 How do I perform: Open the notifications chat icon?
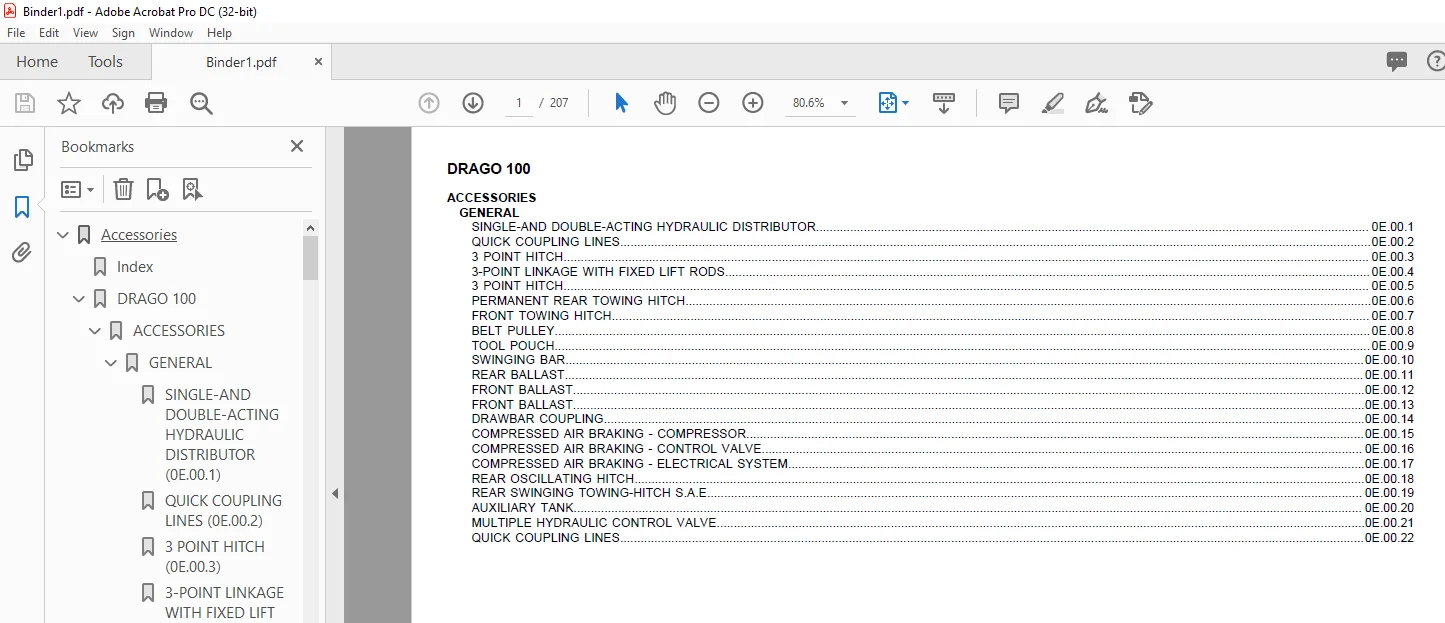[x=1397, y=62]
